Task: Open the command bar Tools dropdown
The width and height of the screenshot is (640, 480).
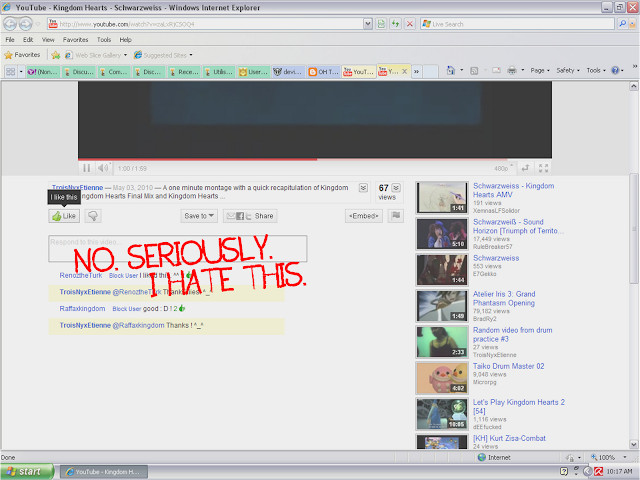Action: (596, 70)
